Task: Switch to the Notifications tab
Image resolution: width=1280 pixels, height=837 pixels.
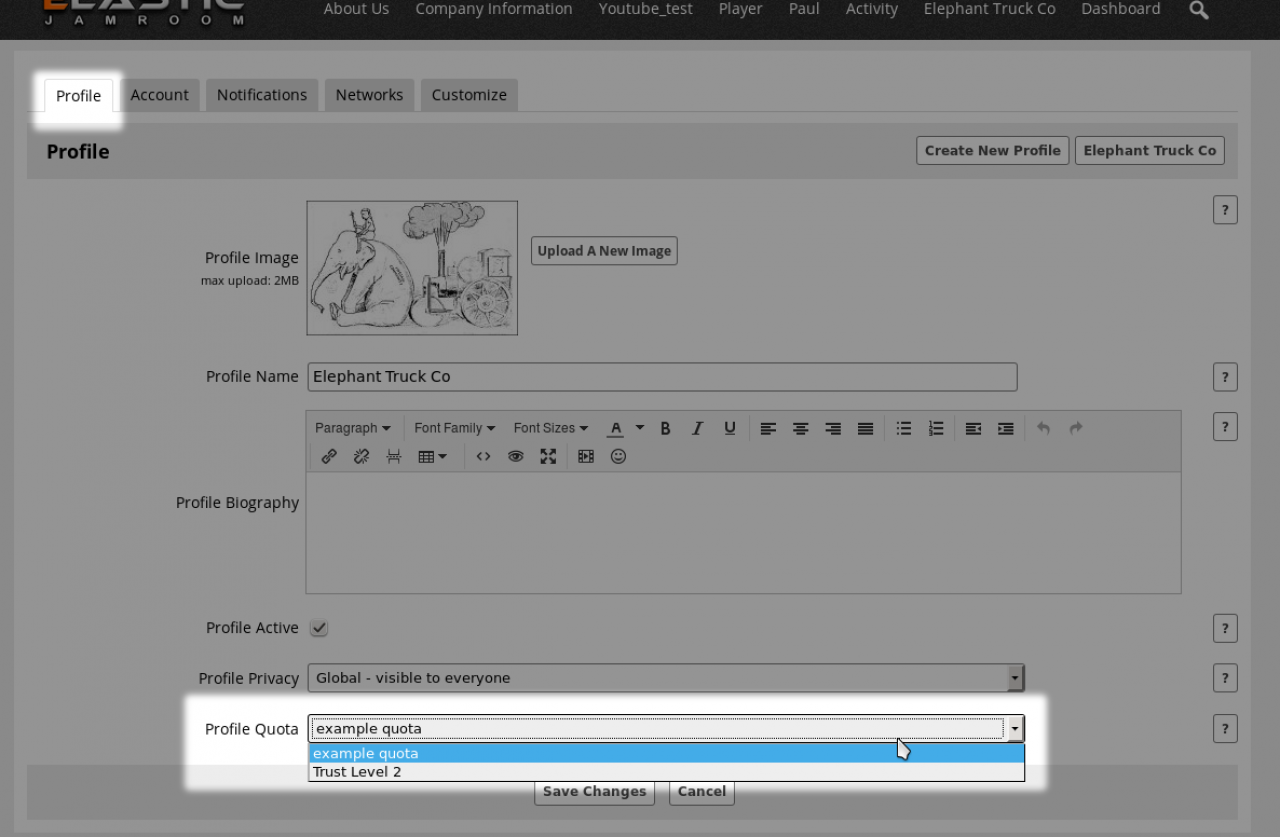Action: tap(262, 95)
